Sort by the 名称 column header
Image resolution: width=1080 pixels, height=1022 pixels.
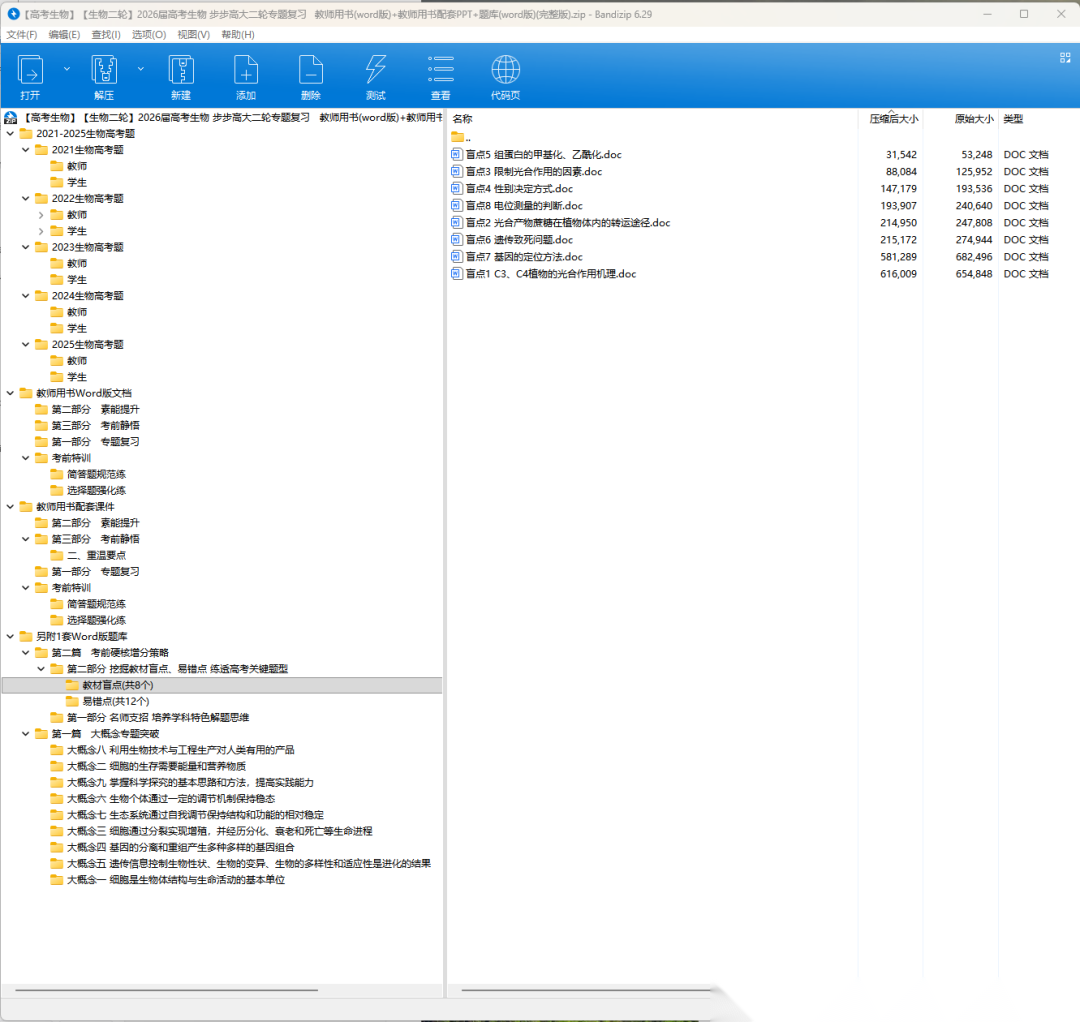[463, 119]
